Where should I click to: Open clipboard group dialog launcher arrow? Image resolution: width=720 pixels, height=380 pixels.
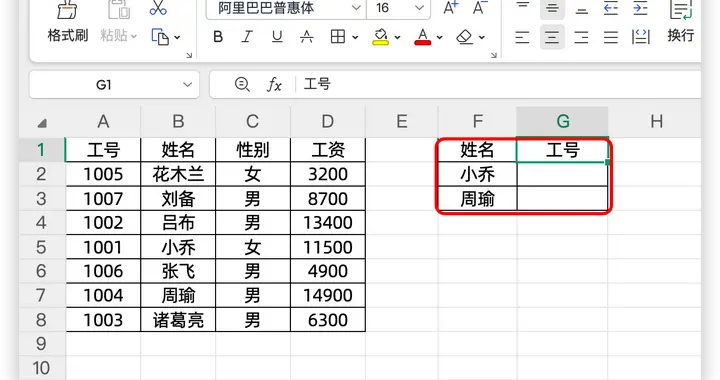(x=189, y=56)
